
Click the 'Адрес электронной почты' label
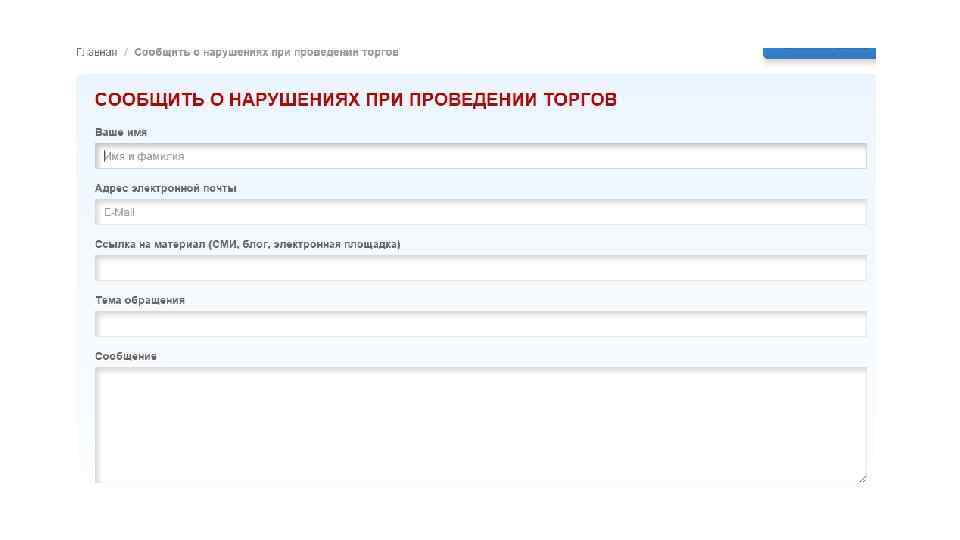(165, 188)
